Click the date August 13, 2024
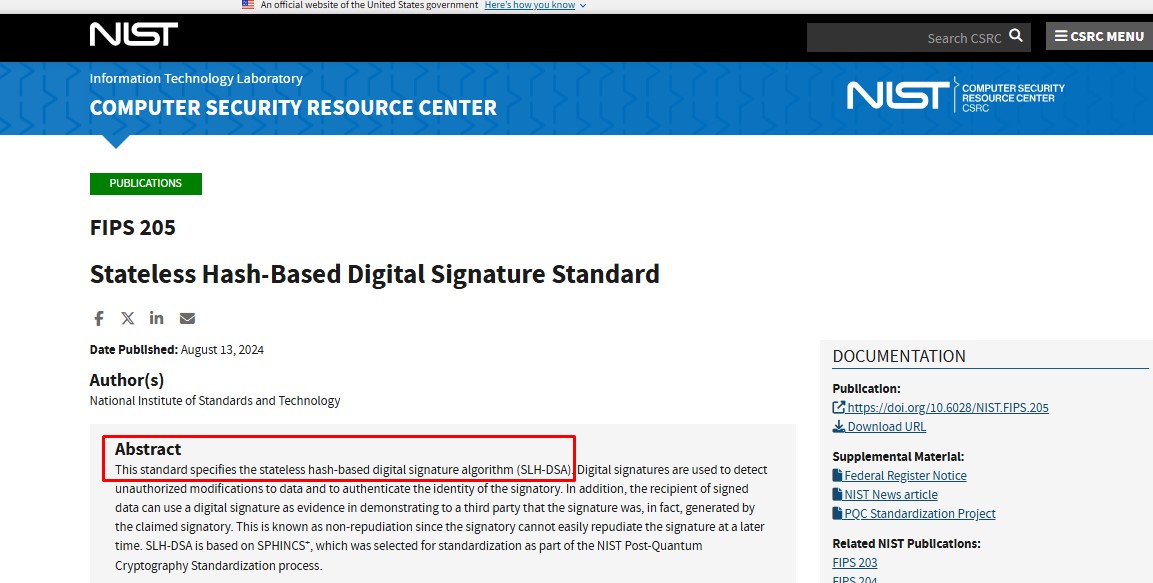This screenshot has width=1153, height=583. click(x=222, y=350)
